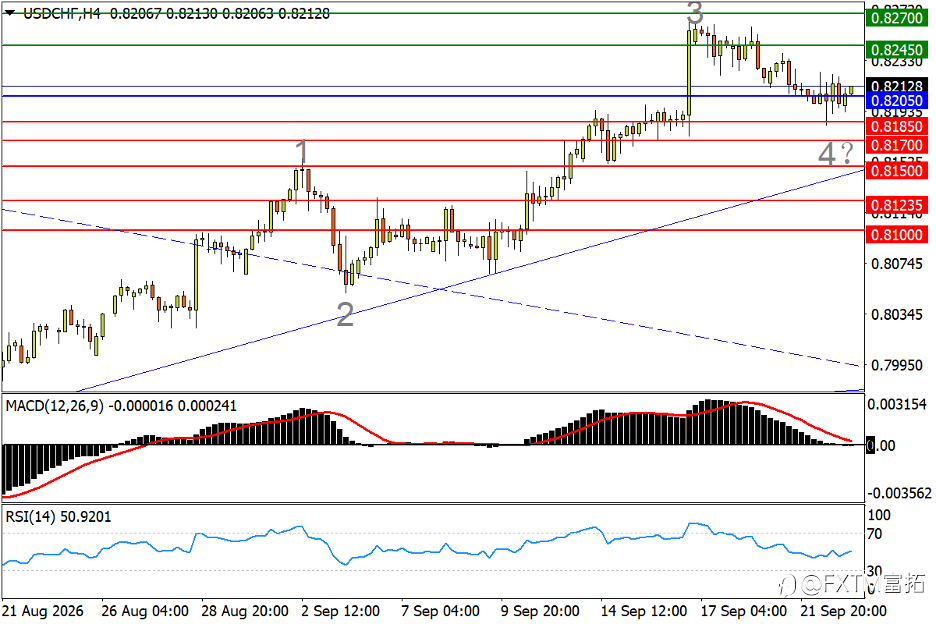Click the MACD(12,26,9) indicator label

pos(54,406)
